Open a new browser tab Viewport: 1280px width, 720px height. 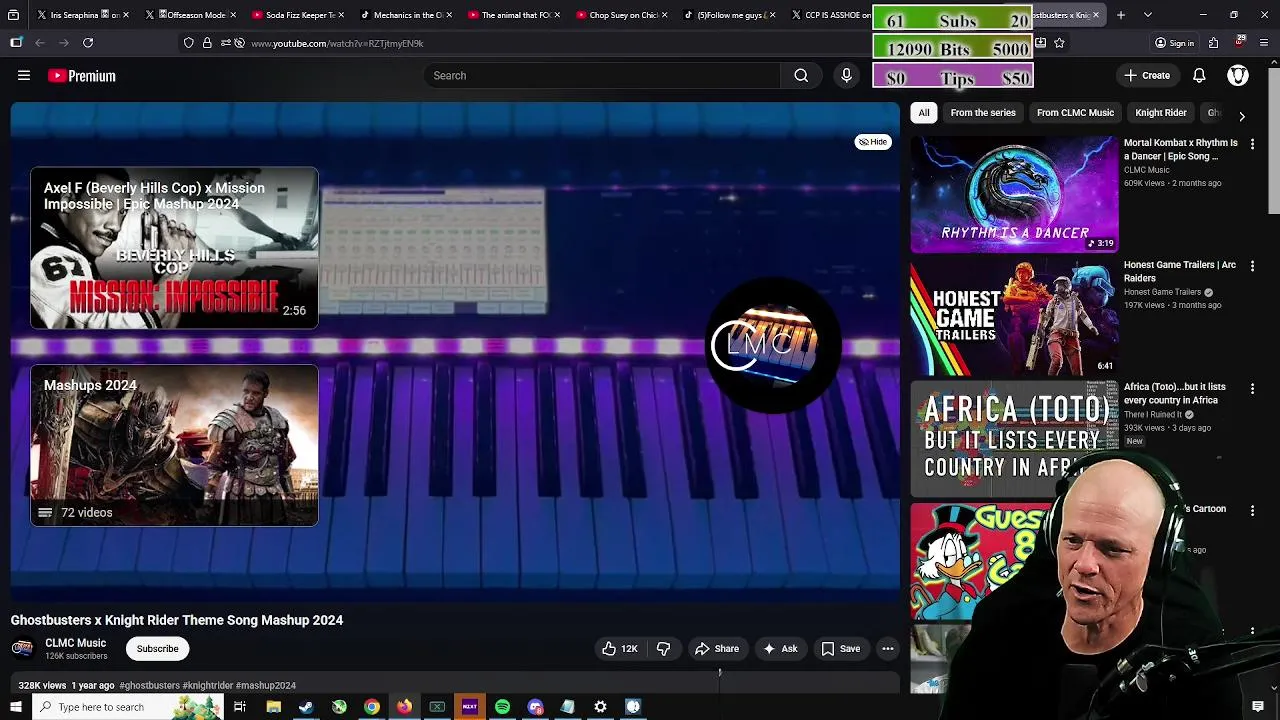click(1121, 15)
